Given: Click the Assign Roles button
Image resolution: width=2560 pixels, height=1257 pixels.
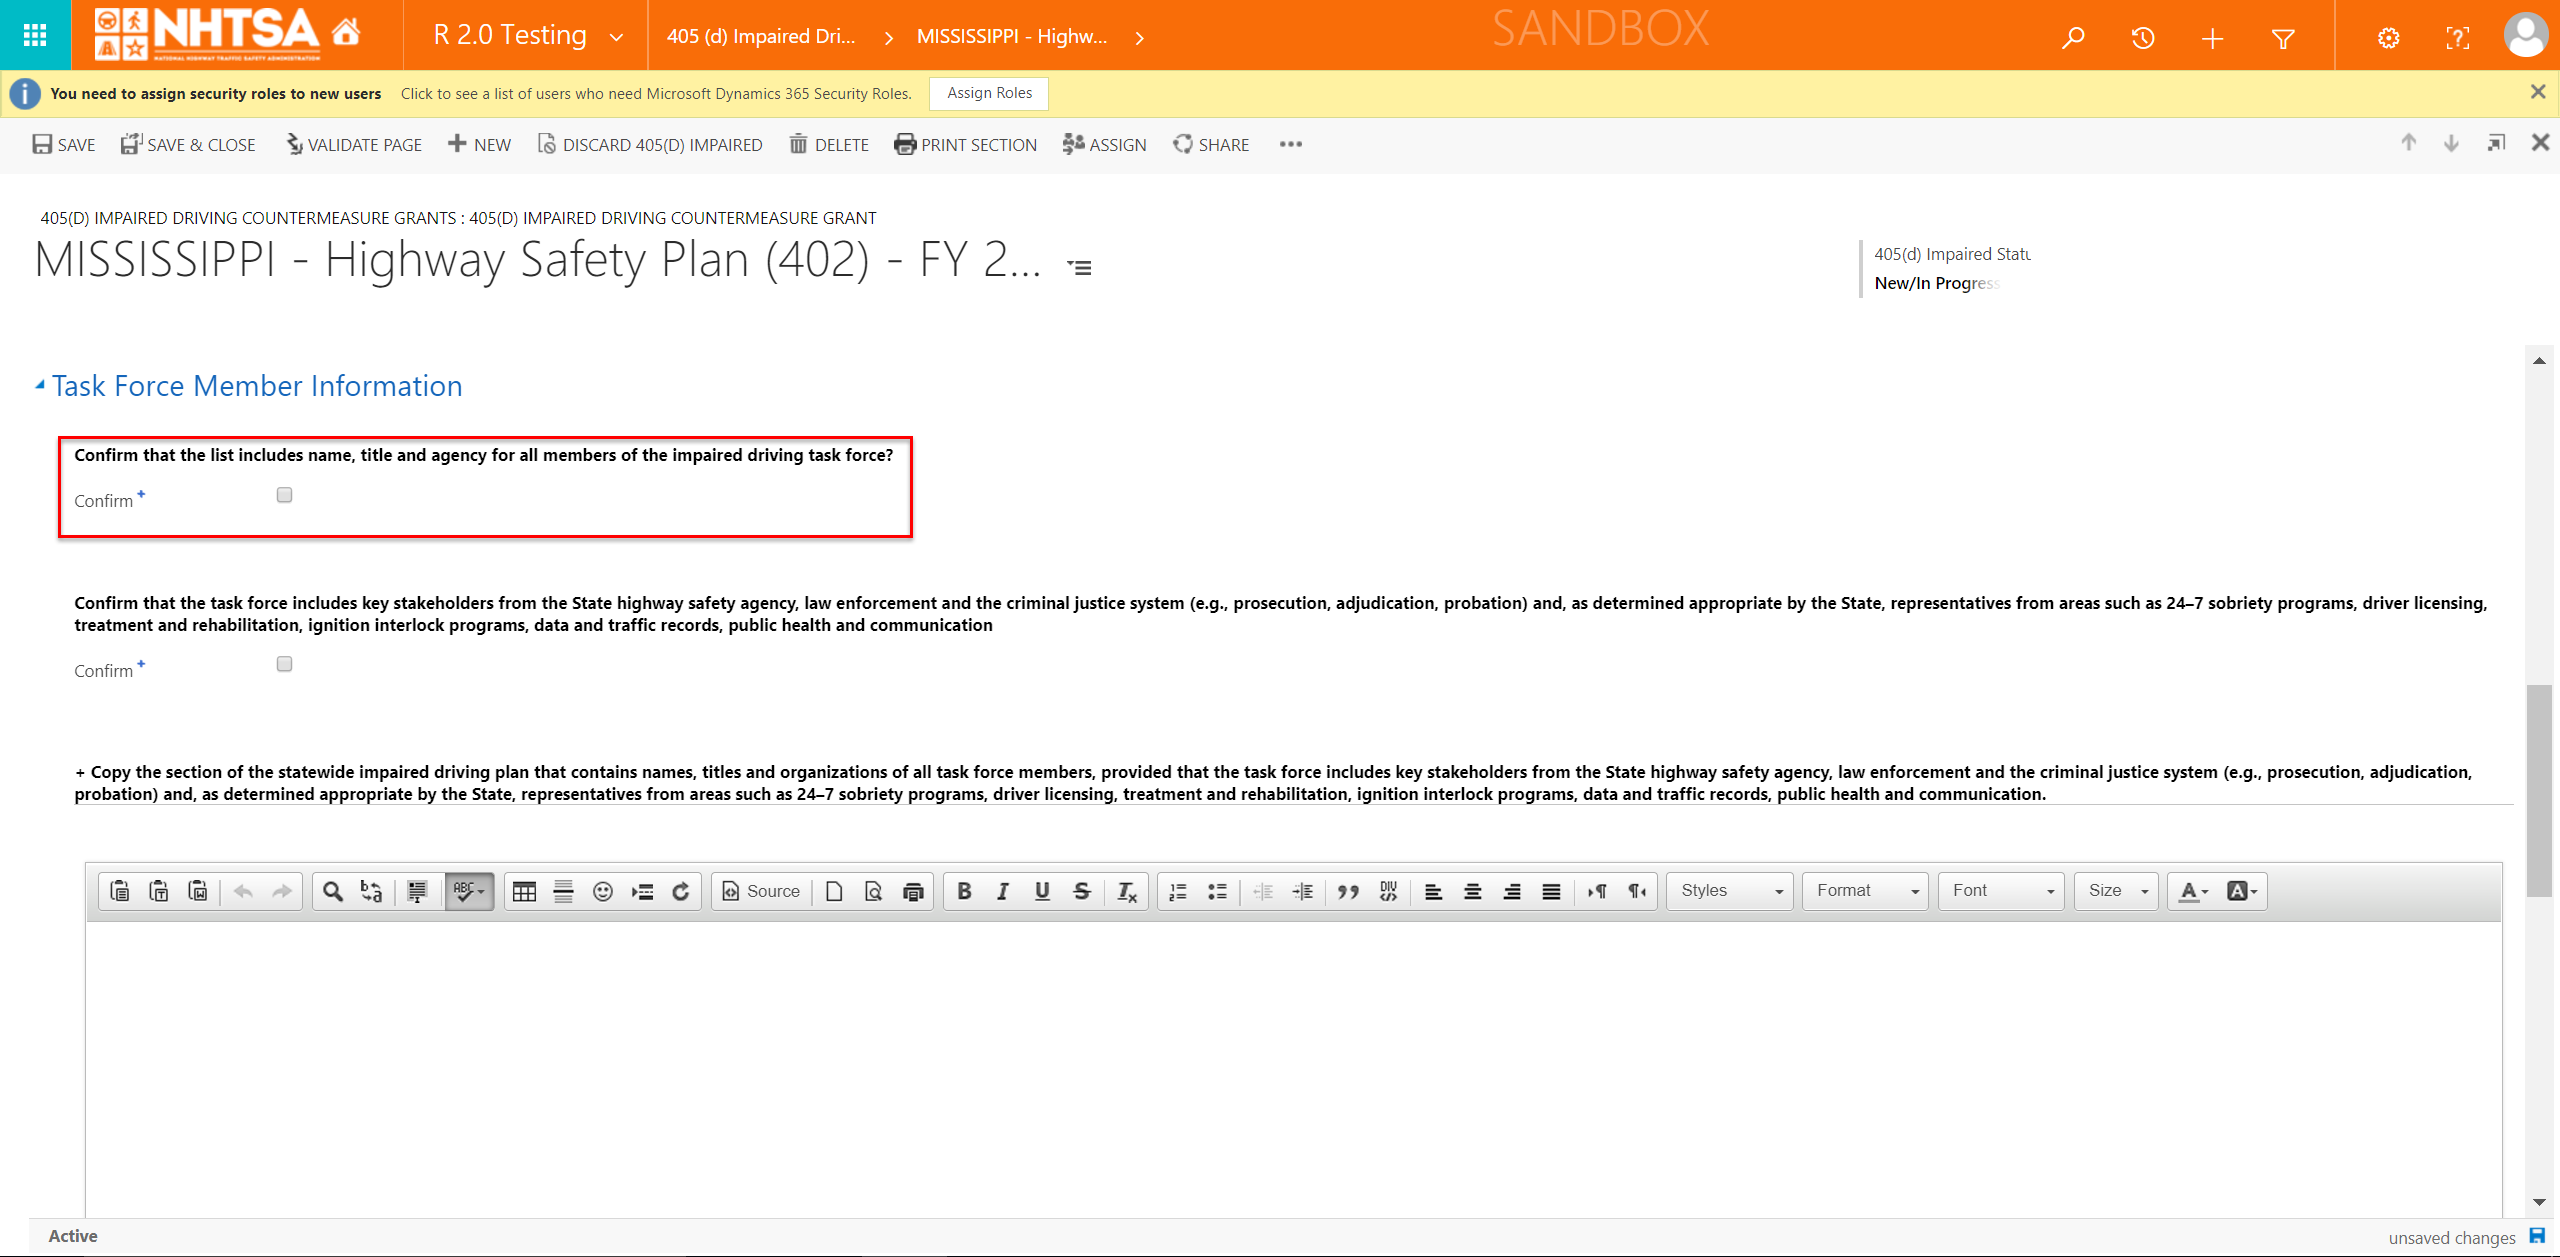Looking at the screenshot, I should coord(988,93).
